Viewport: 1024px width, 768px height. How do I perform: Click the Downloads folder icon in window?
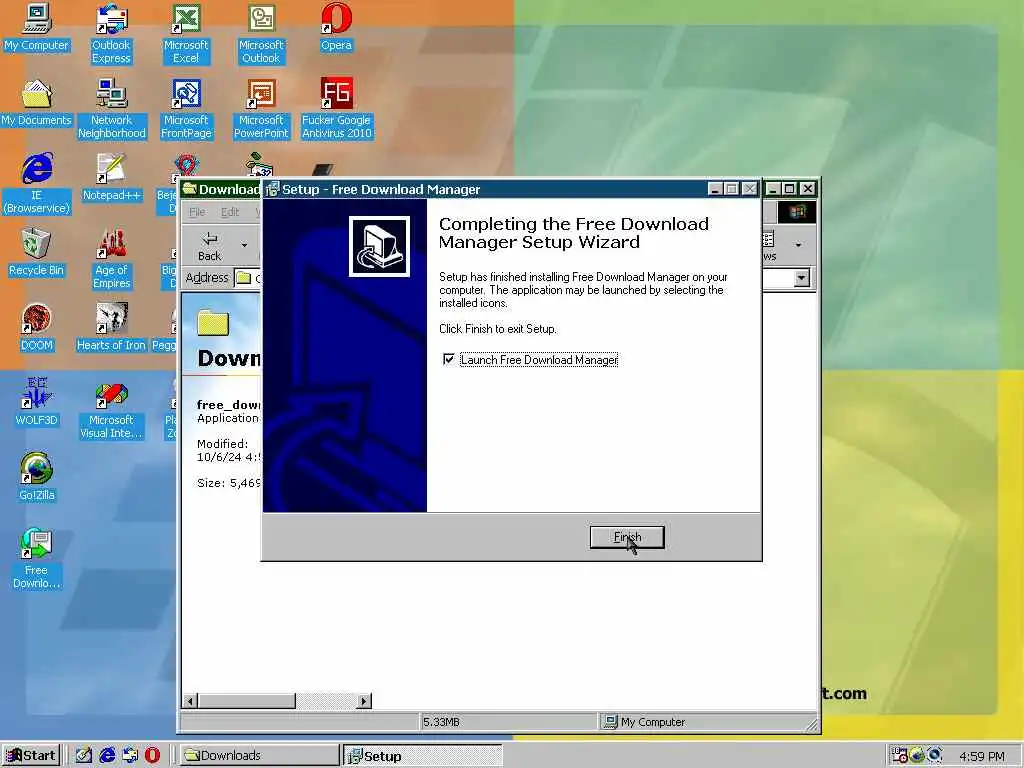(214, 323)
